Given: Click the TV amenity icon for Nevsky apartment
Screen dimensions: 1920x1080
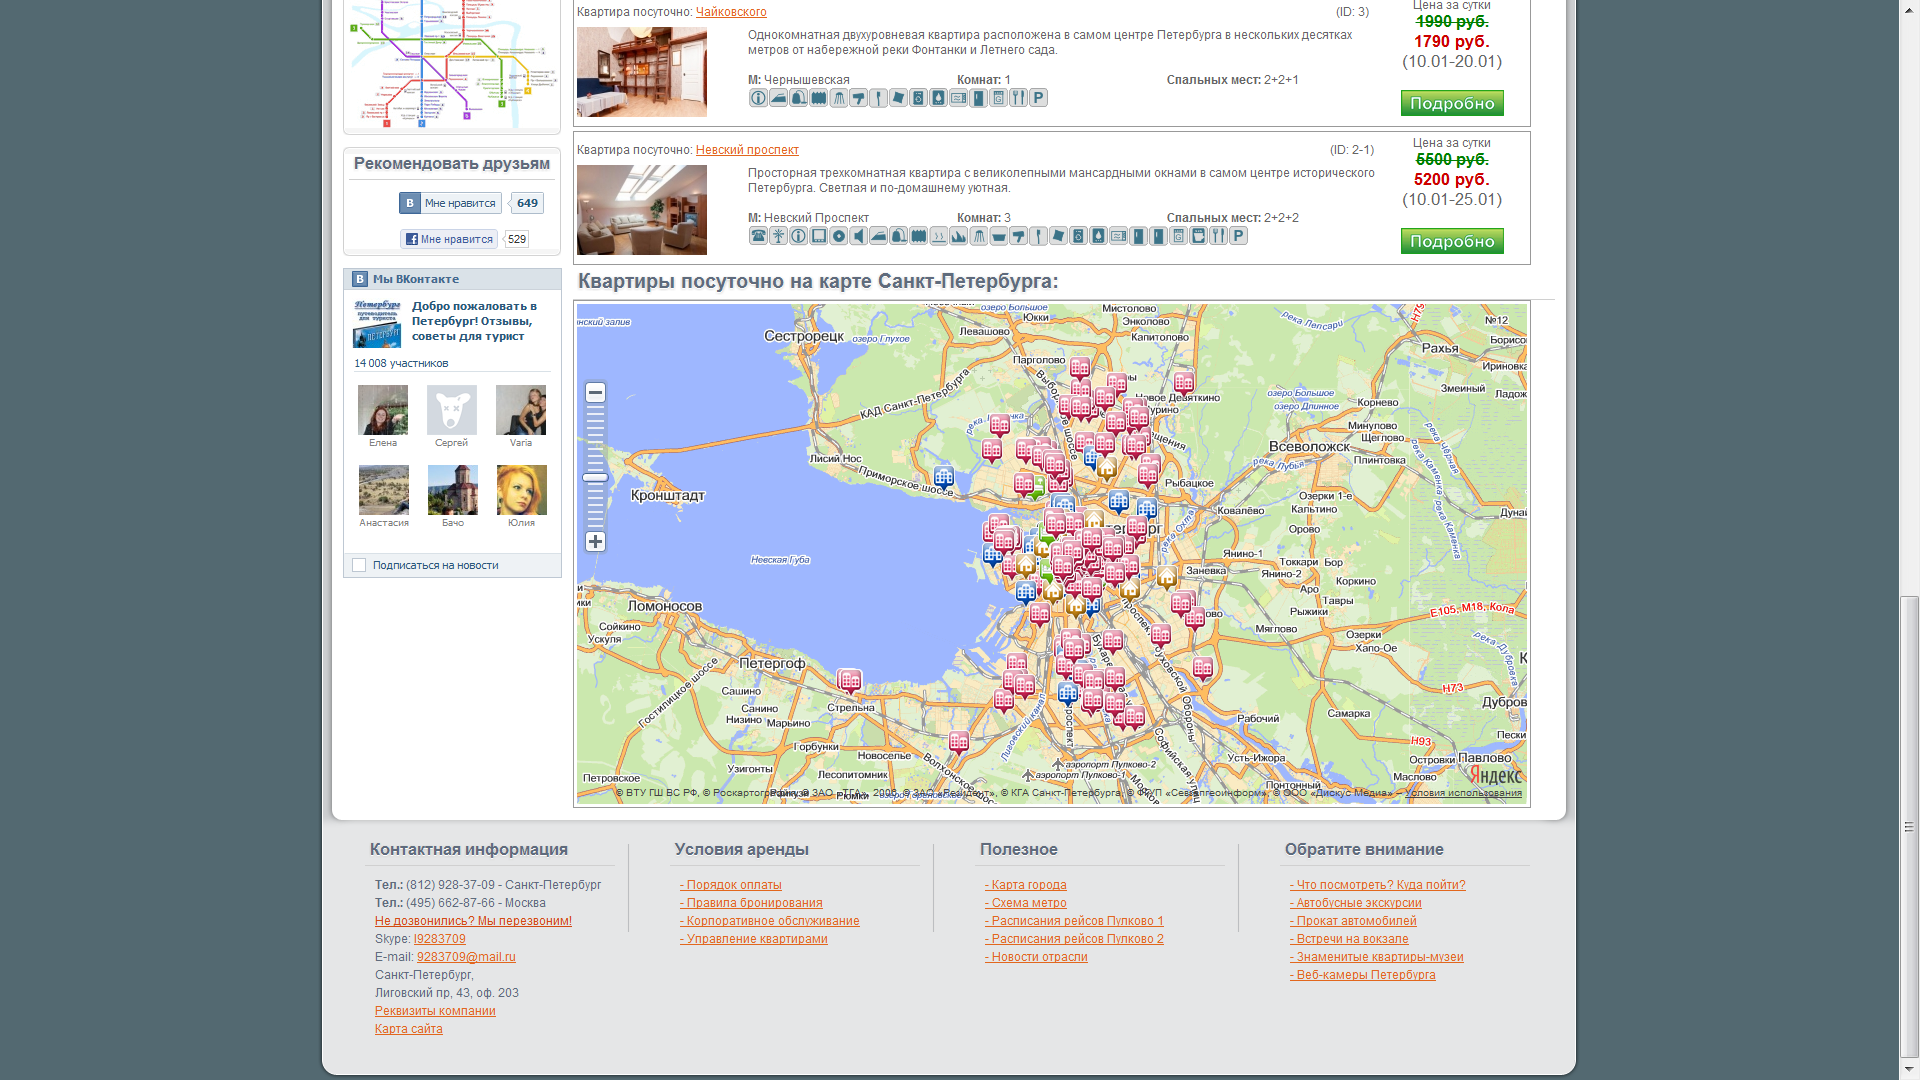Looking at the screenshot, I should click(818, 236).
